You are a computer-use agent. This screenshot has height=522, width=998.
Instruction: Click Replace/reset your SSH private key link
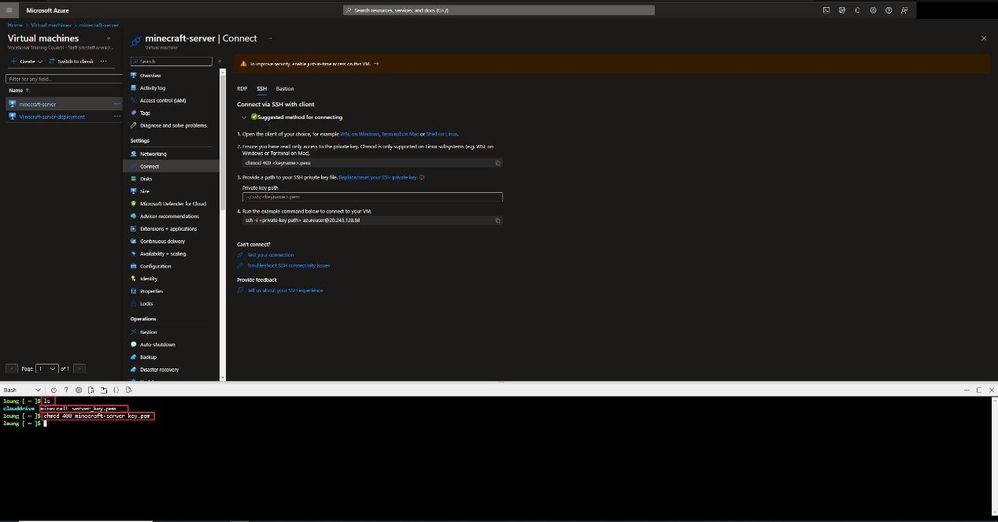[x=378, y=178]
